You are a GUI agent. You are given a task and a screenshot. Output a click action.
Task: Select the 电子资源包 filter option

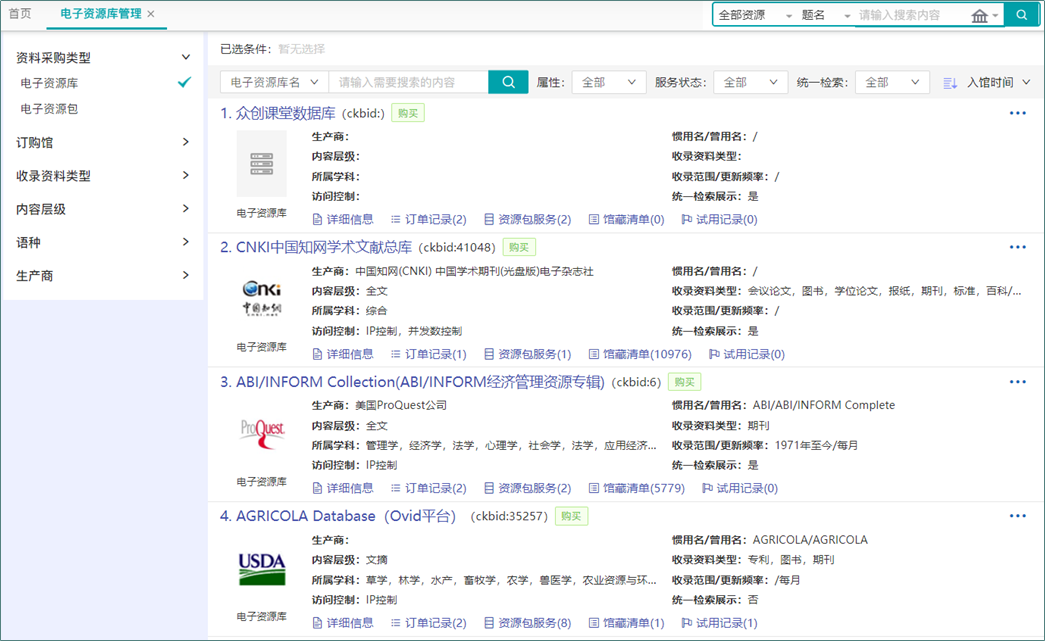coord(50,109)
